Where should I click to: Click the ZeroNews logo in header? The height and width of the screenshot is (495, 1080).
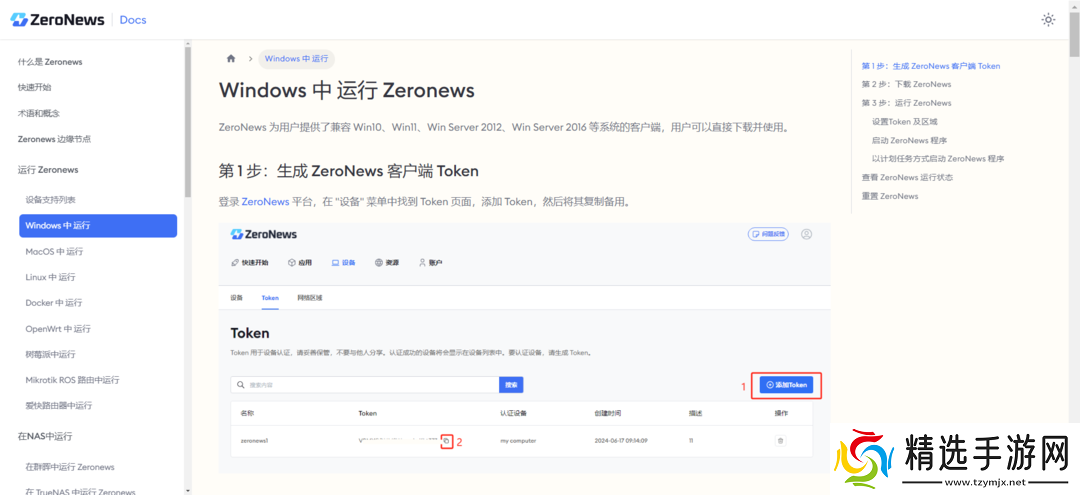58,20
